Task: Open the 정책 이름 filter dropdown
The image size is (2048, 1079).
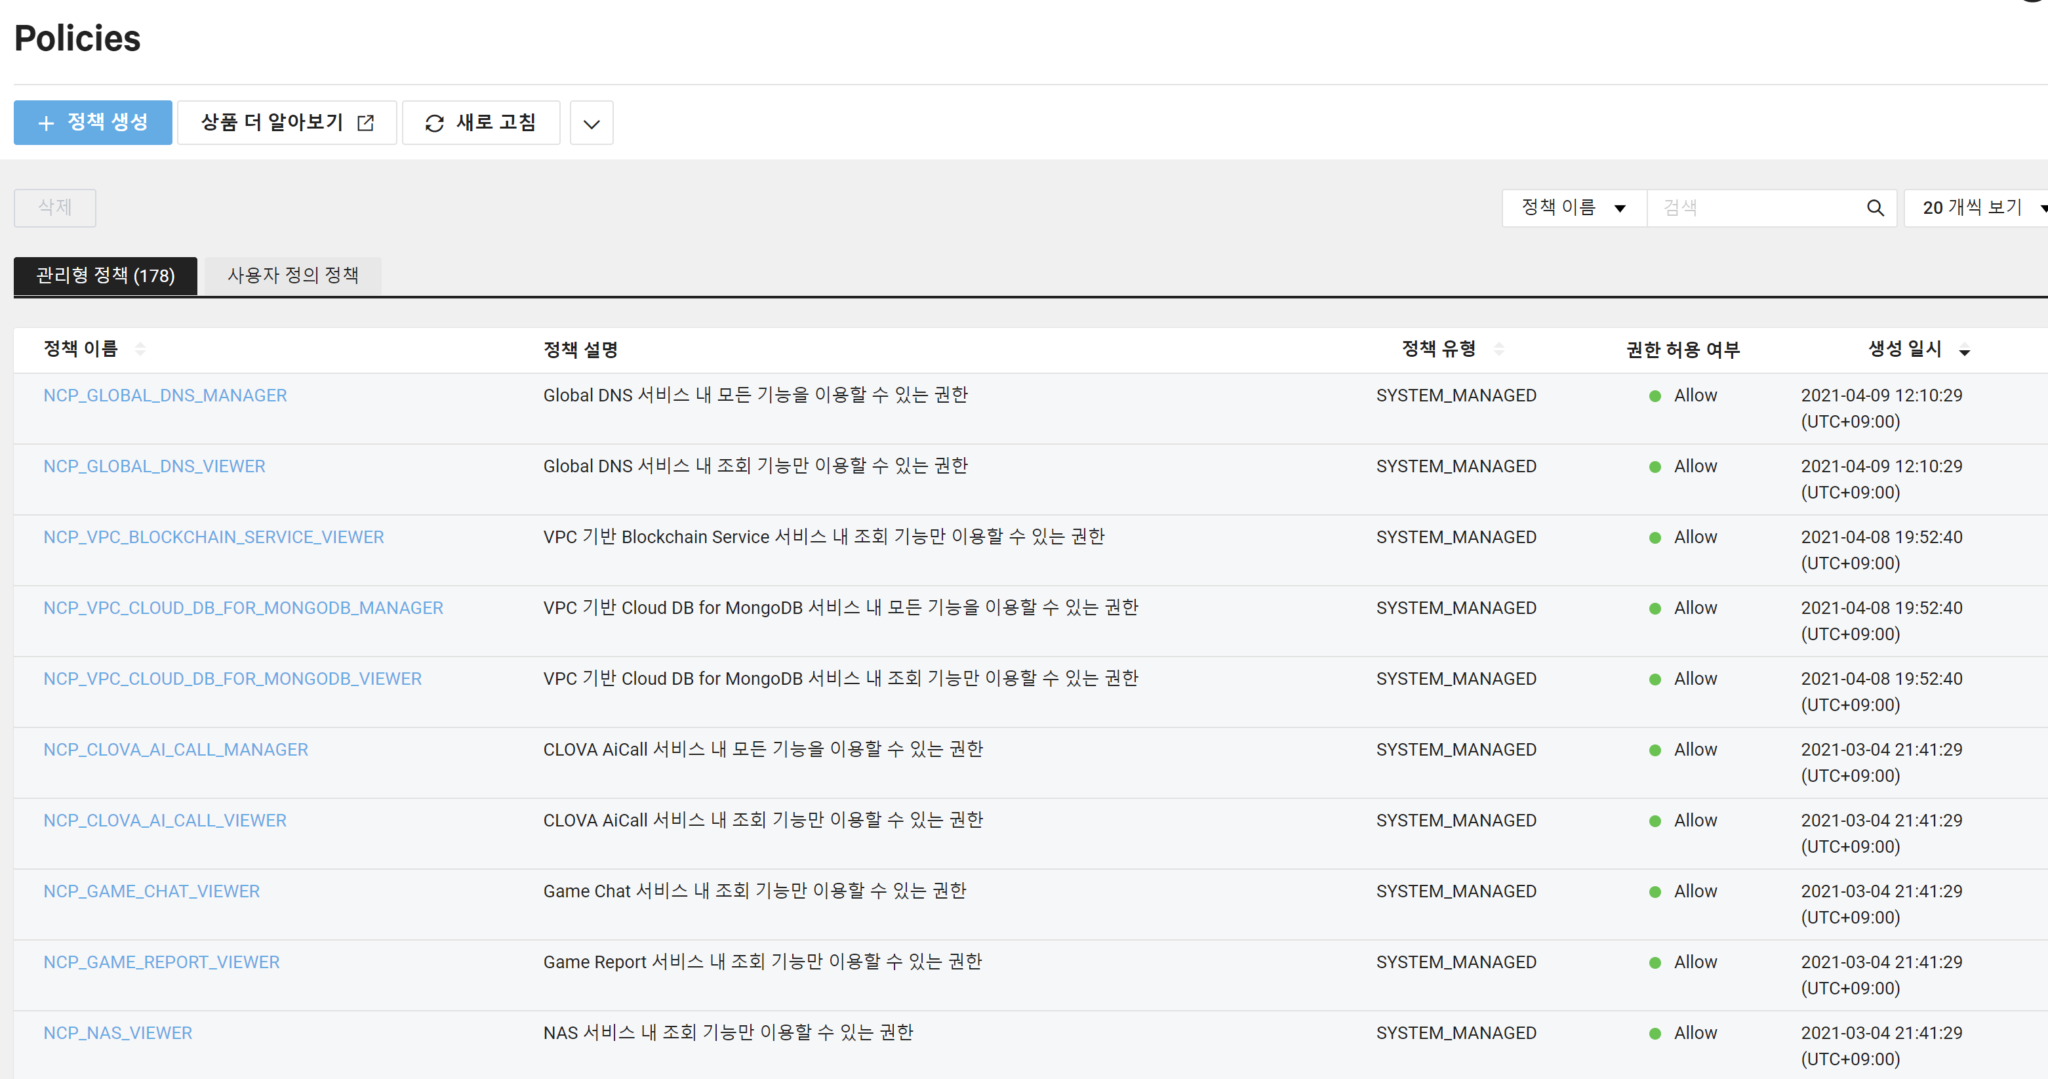Action: coord(1573,207)
